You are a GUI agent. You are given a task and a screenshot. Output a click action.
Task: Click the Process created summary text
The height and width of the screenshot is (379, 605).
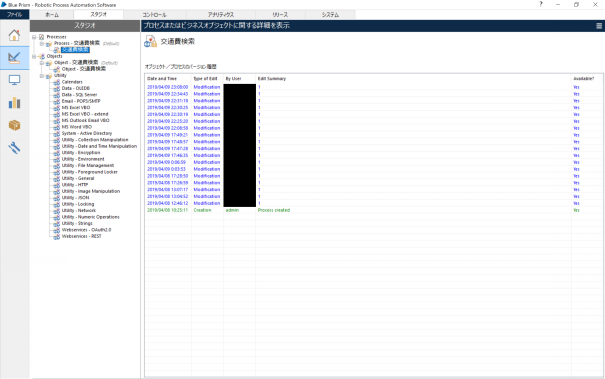coord(274,210)
